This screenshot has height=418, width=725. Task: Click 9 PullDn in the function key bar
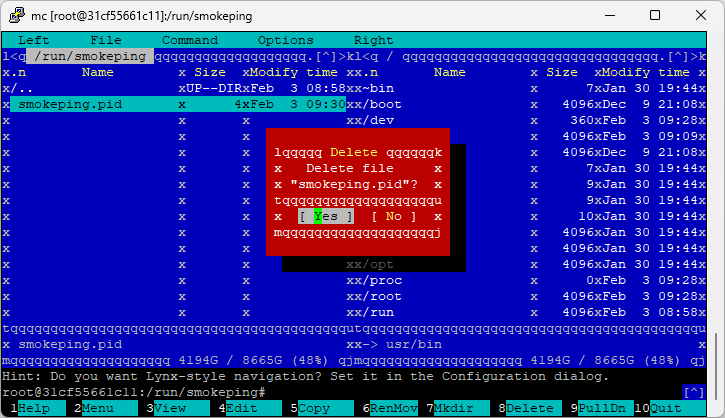coord(602,408)
